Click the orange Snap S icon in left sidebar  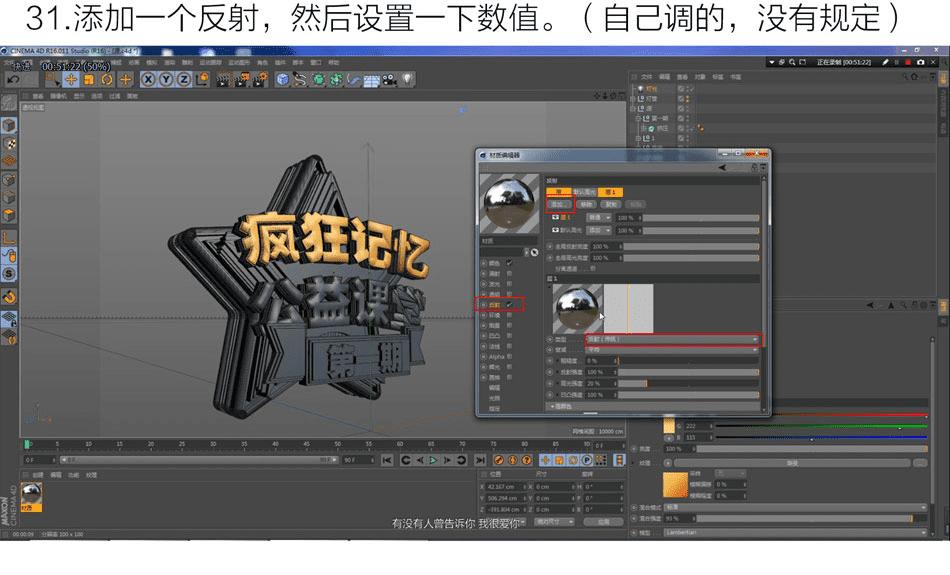click(8, 274)
